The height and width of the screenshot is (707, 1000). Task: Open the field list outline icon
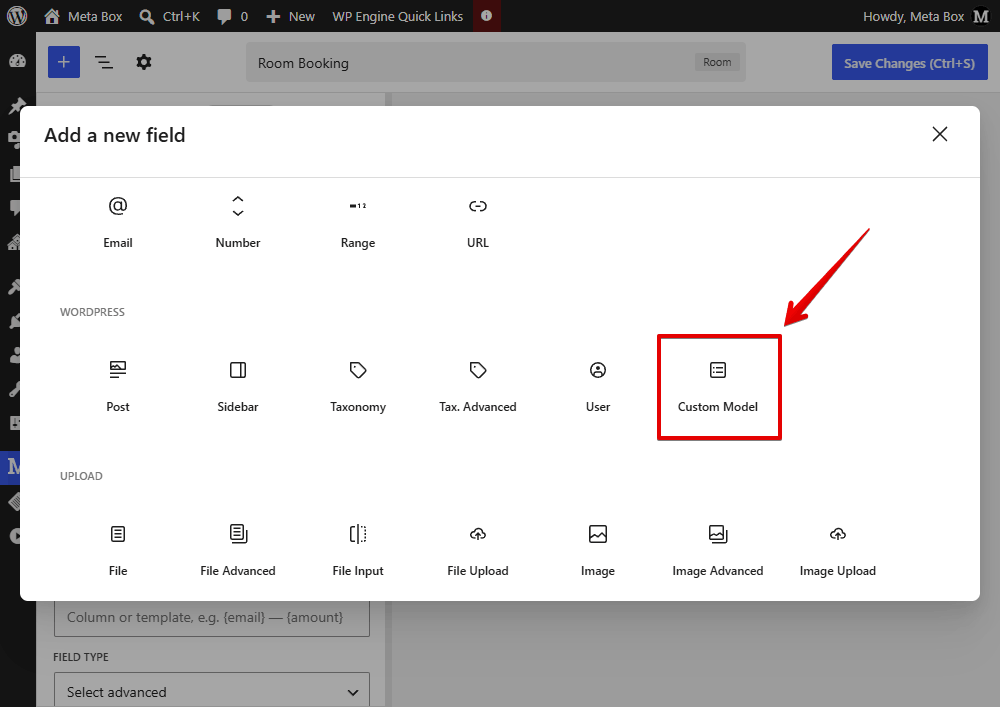pyautogui.click(x=104, y=62)
